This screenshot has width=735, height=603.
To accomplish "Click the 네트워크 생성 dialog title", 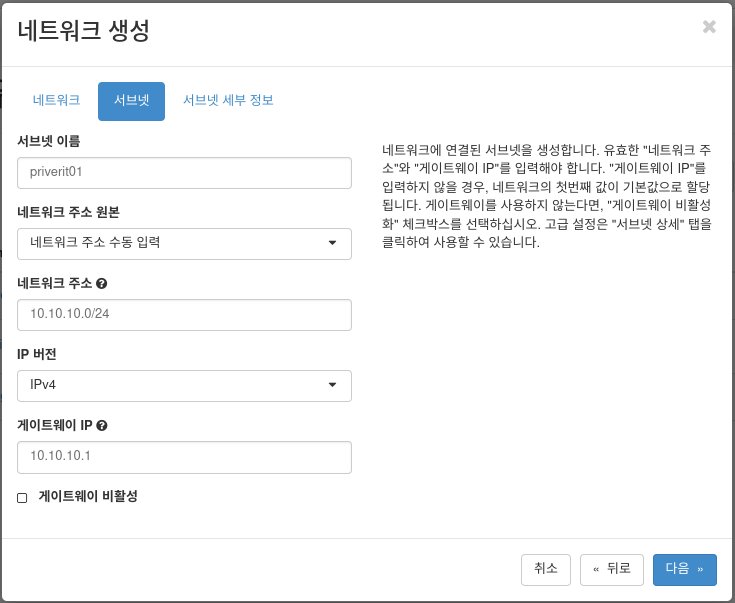I will [83, 30].
